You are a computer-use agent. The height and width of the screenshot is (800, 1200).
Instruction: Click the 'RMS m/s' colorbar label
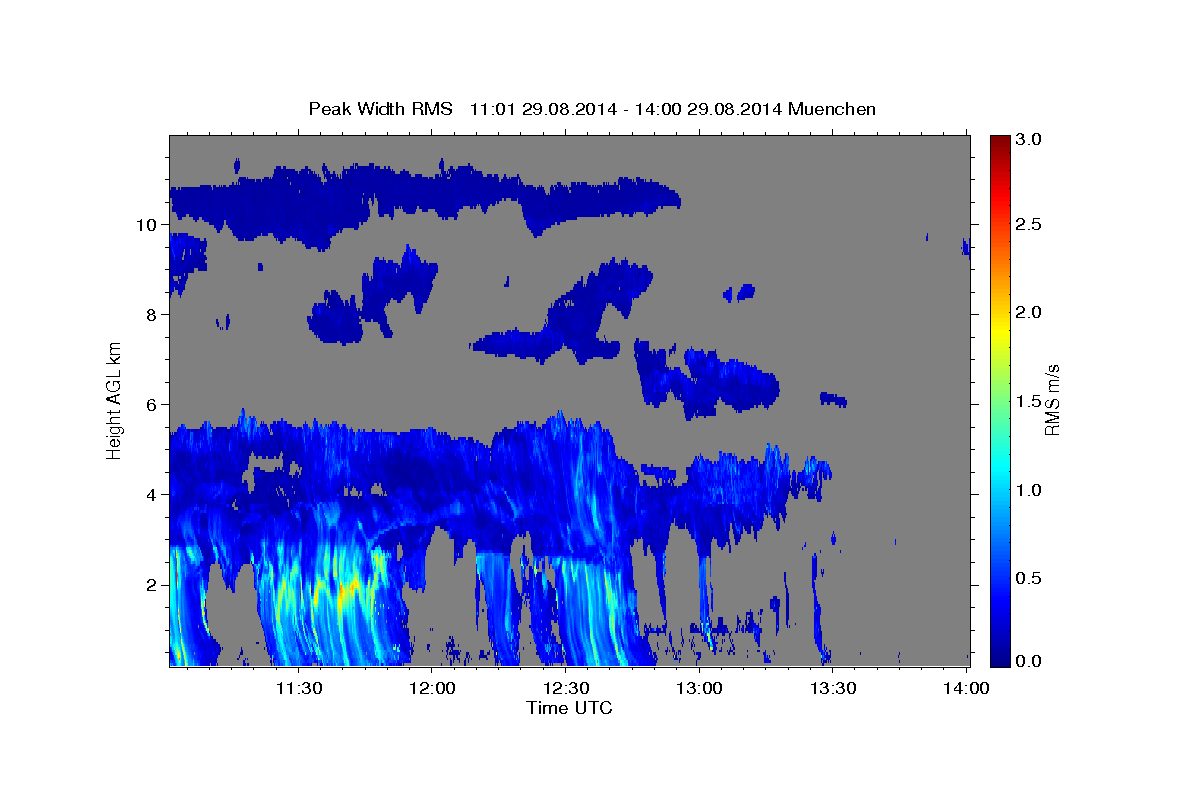pos(1051,398)
